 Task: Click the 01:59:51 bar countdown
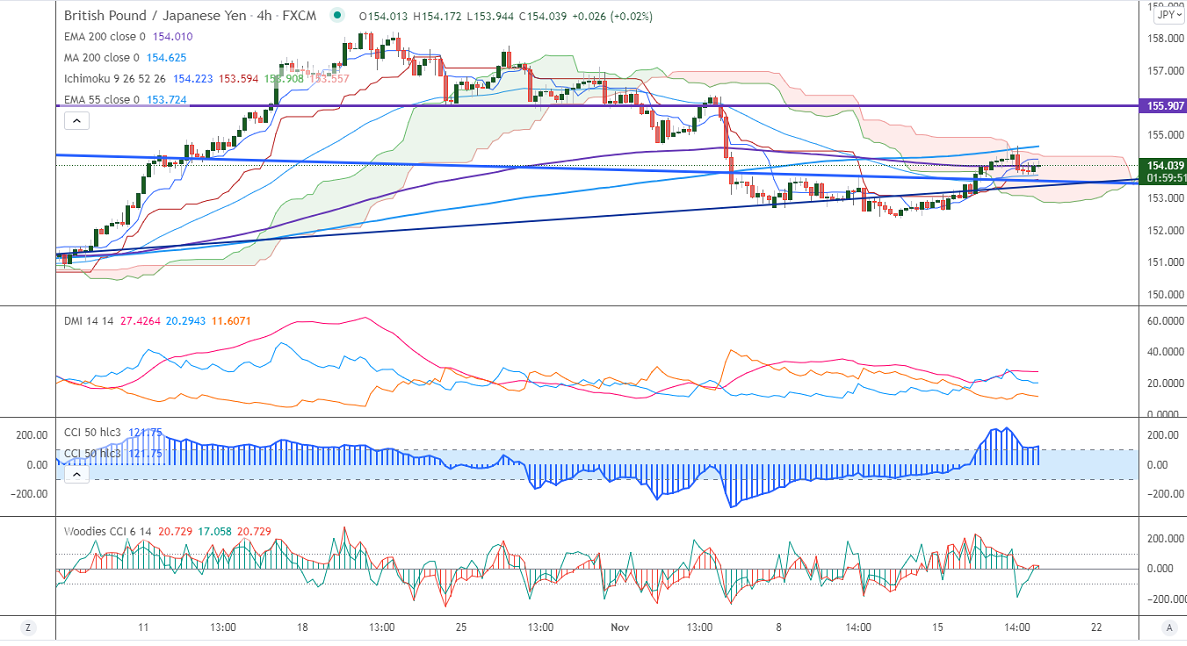click(1164, 178)
